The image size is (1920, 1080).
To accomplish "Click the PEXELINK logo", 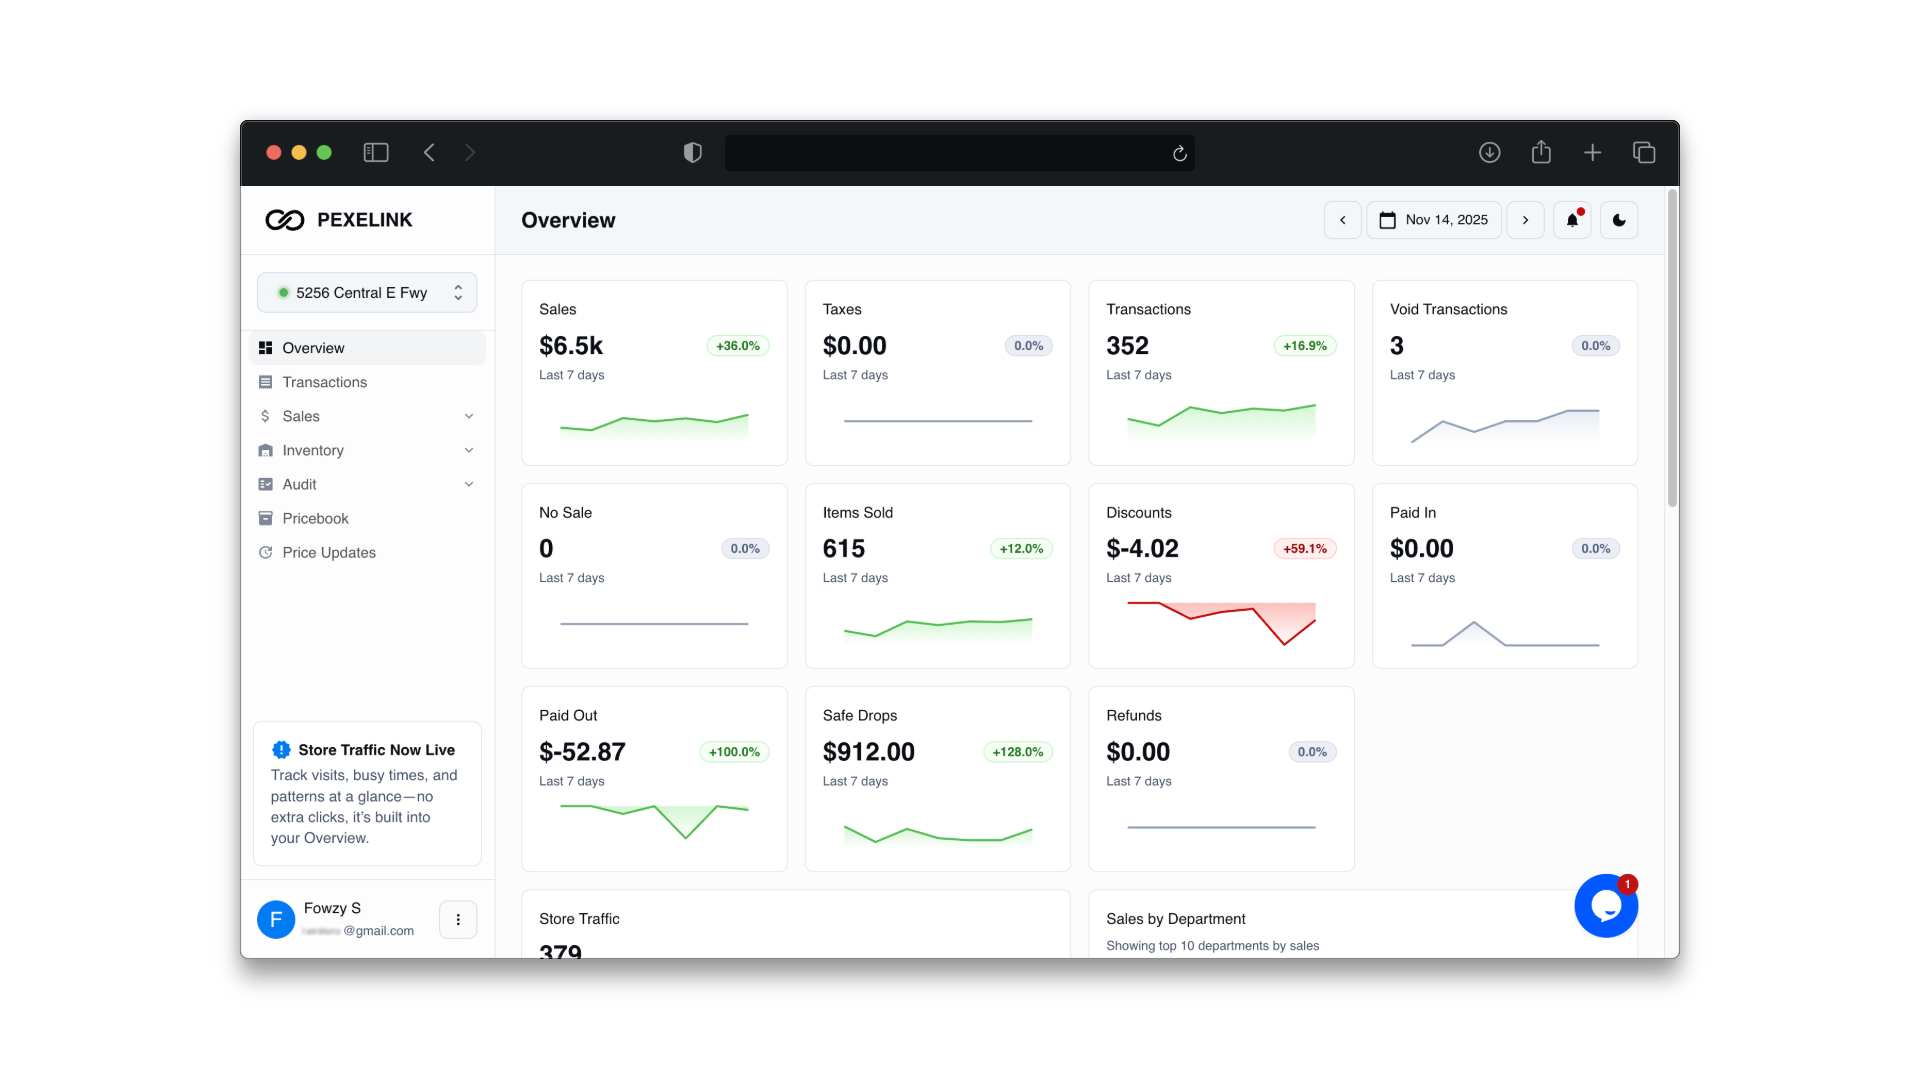I will pos(338,220).
